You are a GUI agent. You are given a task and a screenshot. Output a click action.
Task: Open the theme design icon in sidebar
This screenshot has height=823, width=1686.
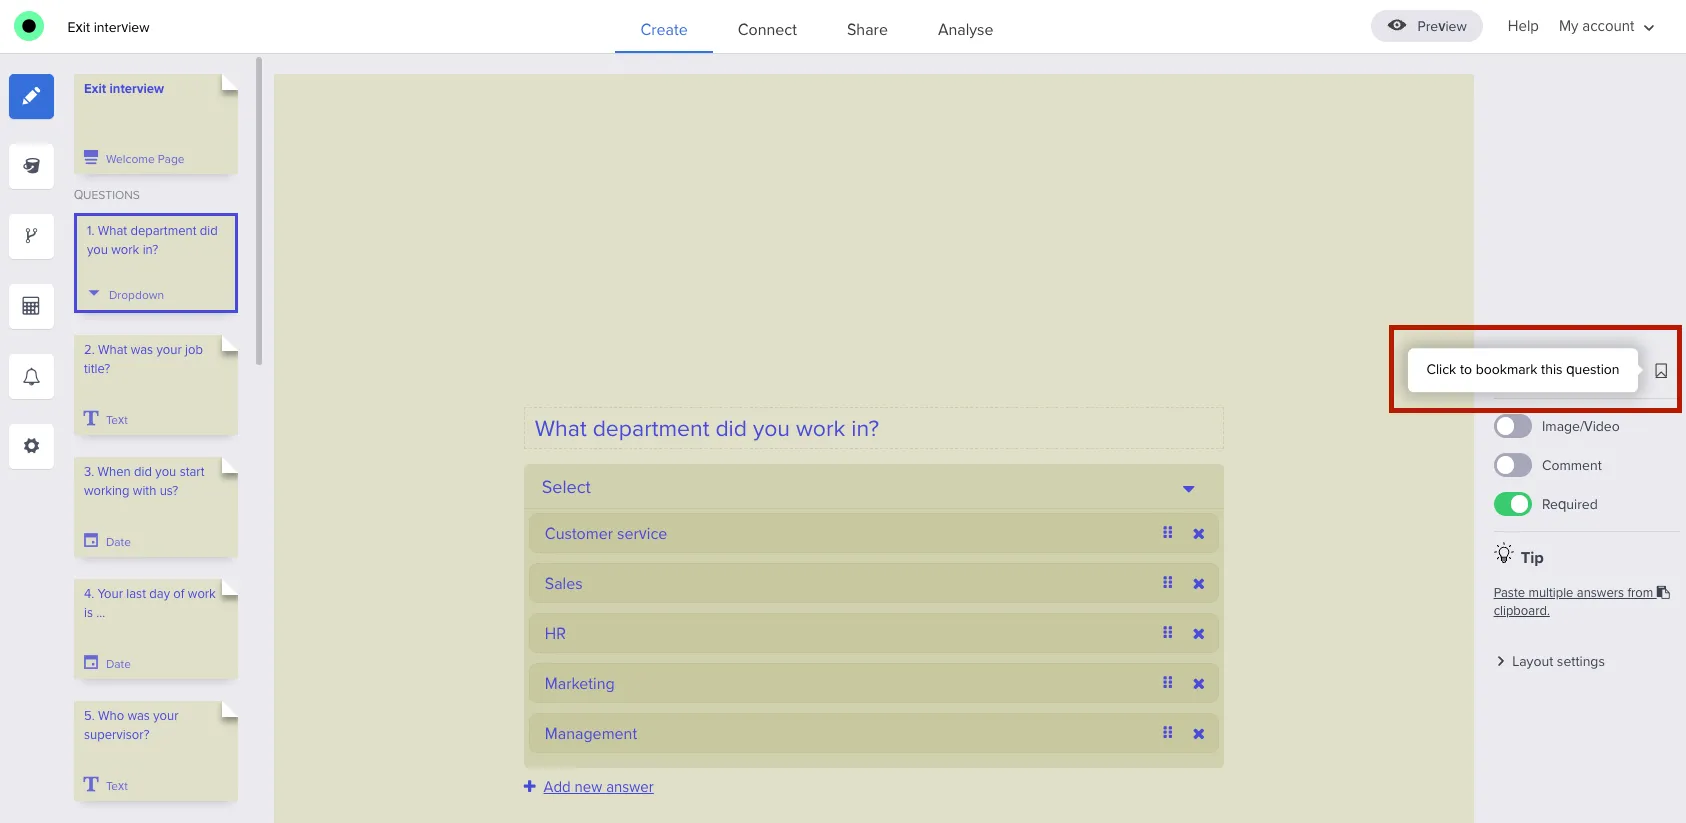(x=31, y=166)
